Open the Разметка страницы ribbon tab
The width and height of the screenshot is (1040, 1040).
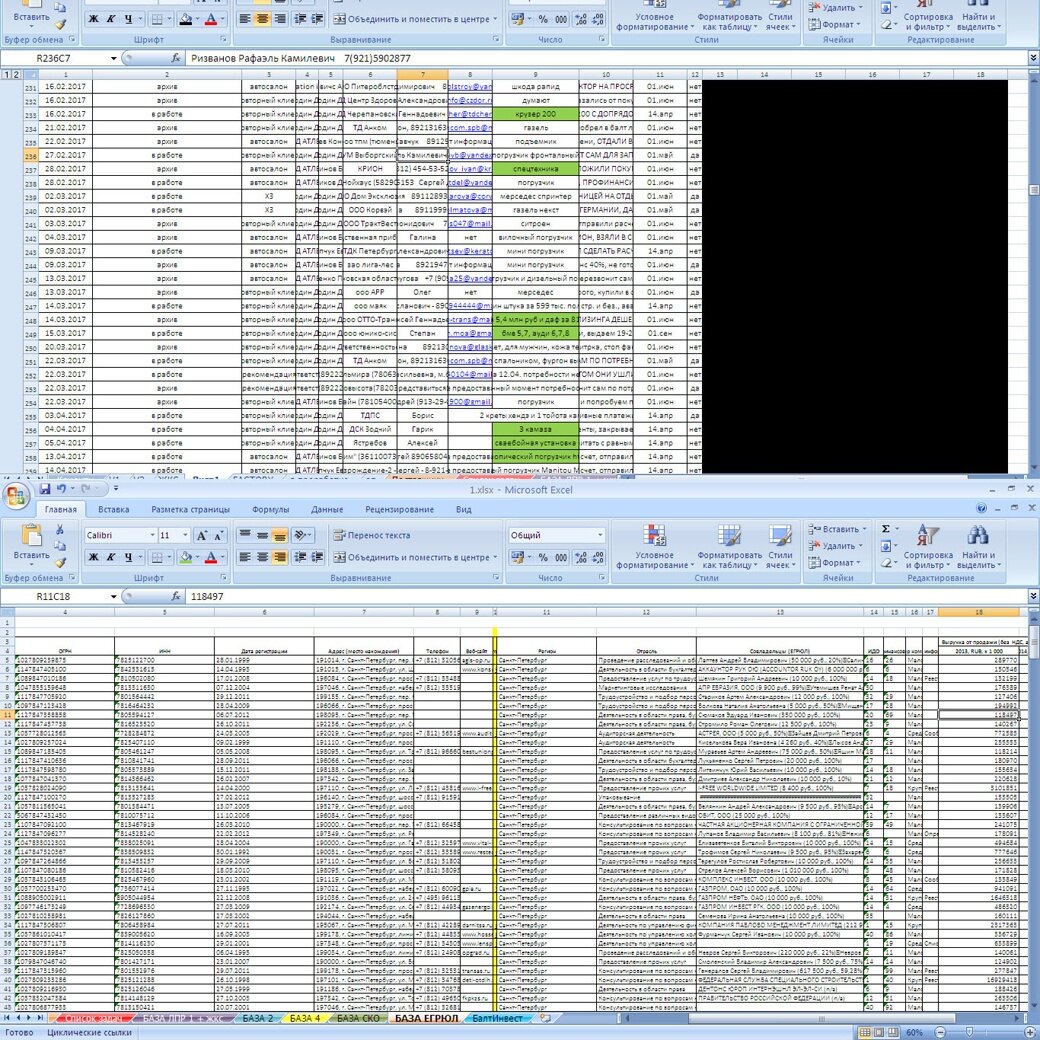pos(190,509)
